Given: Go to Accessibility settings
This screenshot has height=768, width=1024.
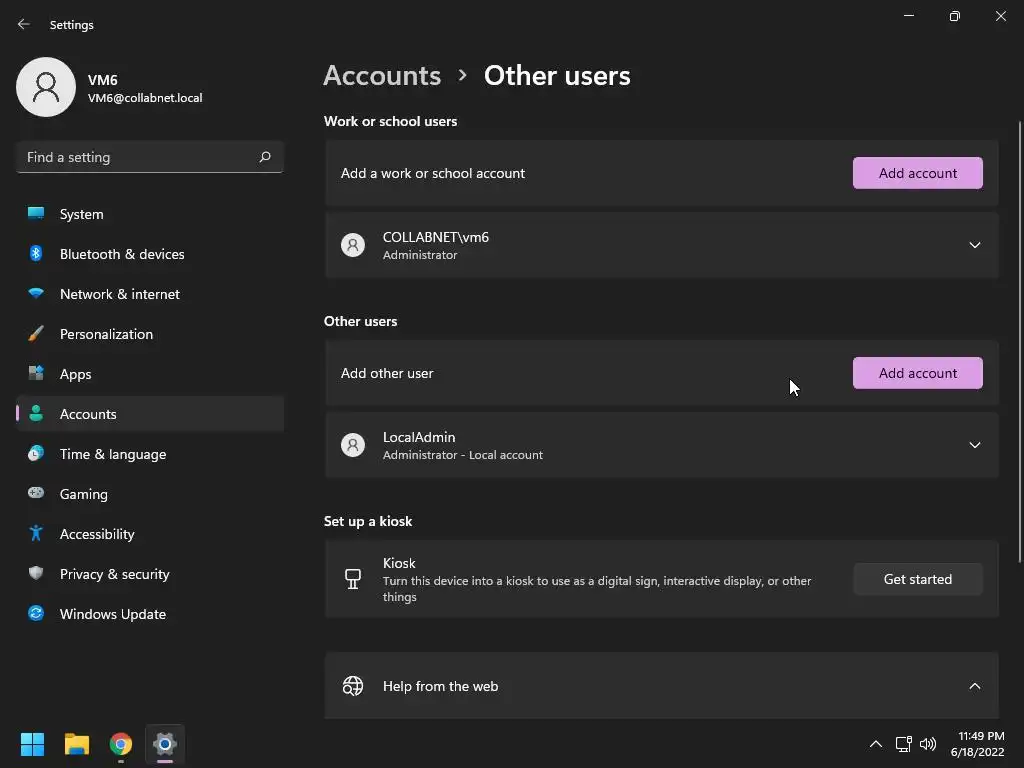Looking at the screenshot, I should coord(96,534).
